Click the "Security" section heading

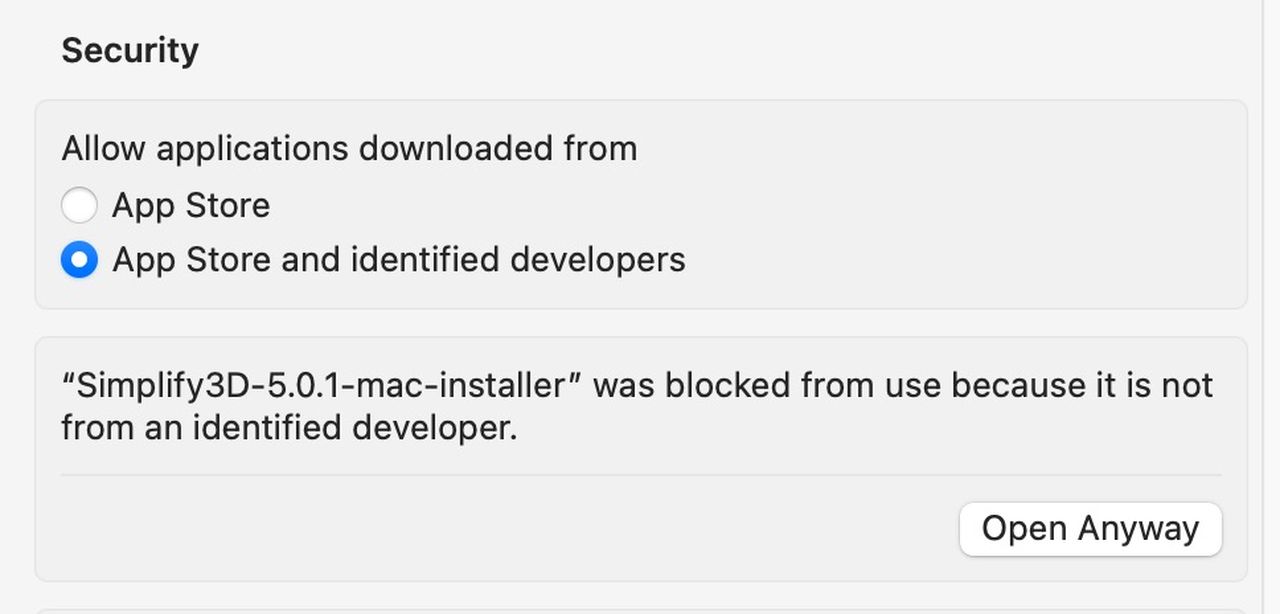130,51
